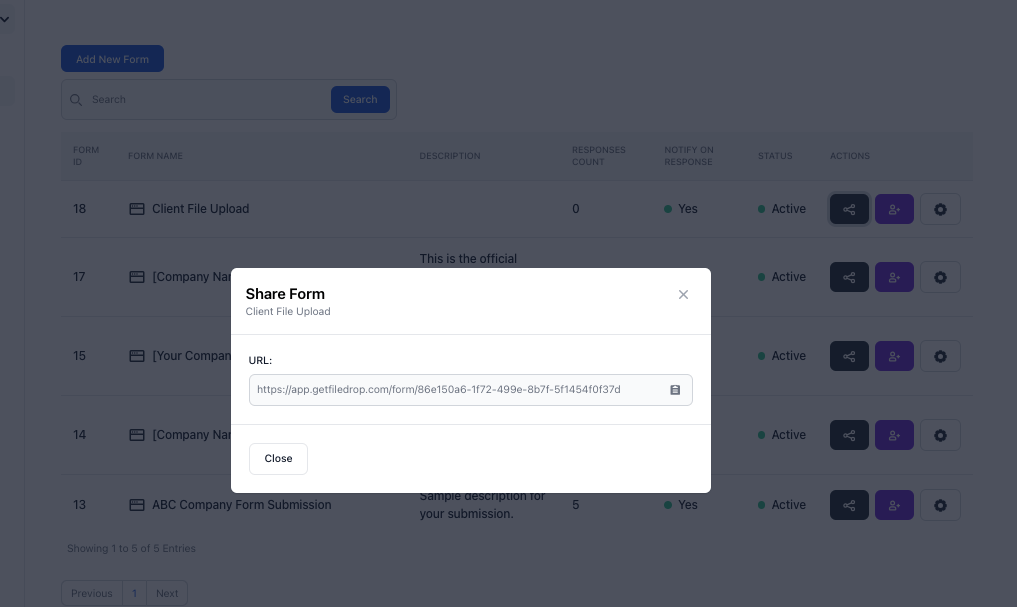Click form icon beside ABC Company Form Submission
1017x607 pixels.
137,505
